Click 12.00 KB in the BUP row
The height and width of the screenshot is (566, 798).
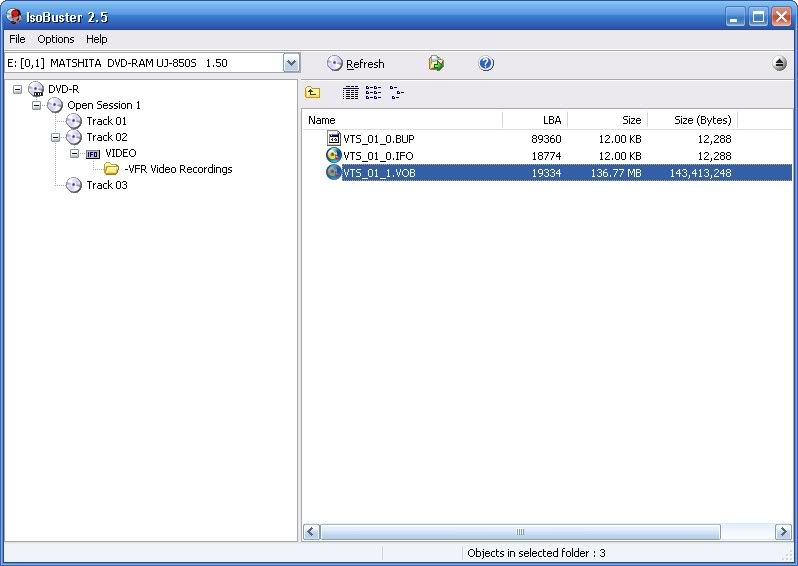point(620,139)
